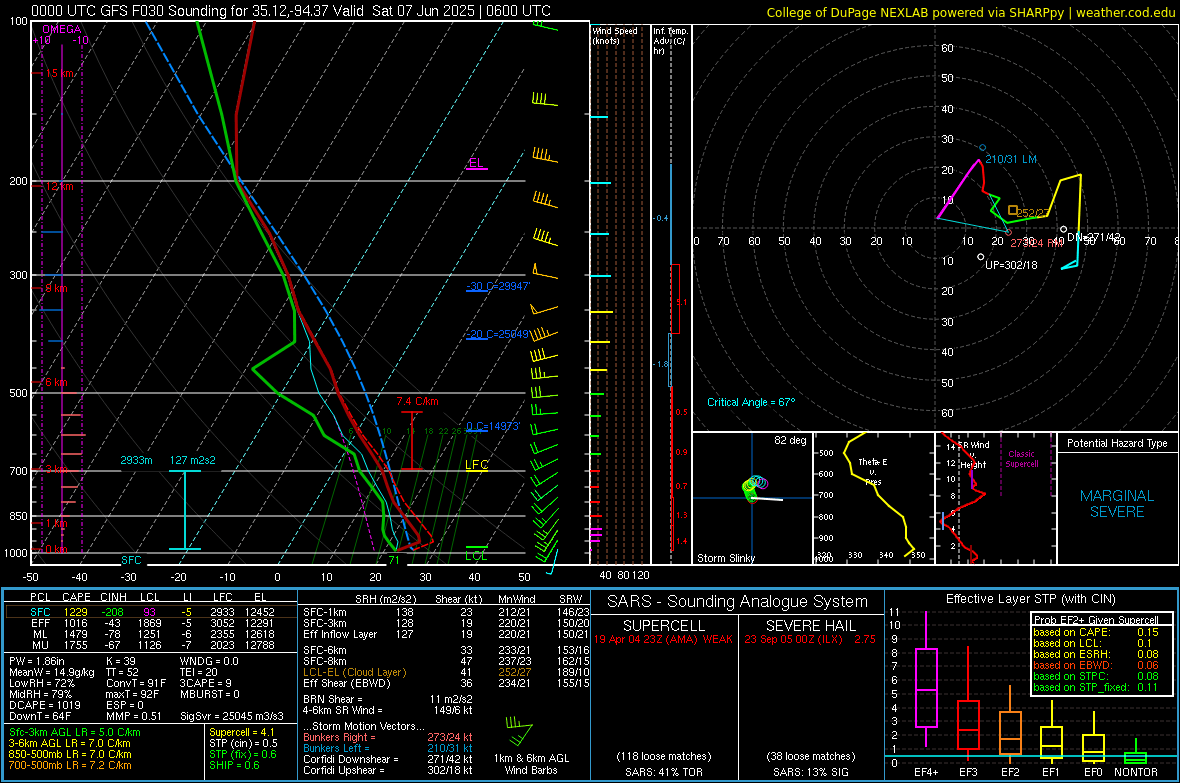Click the orange square marker on the hodograph
Viewport: 1180px width, 783px height.
pos(1013,210)
